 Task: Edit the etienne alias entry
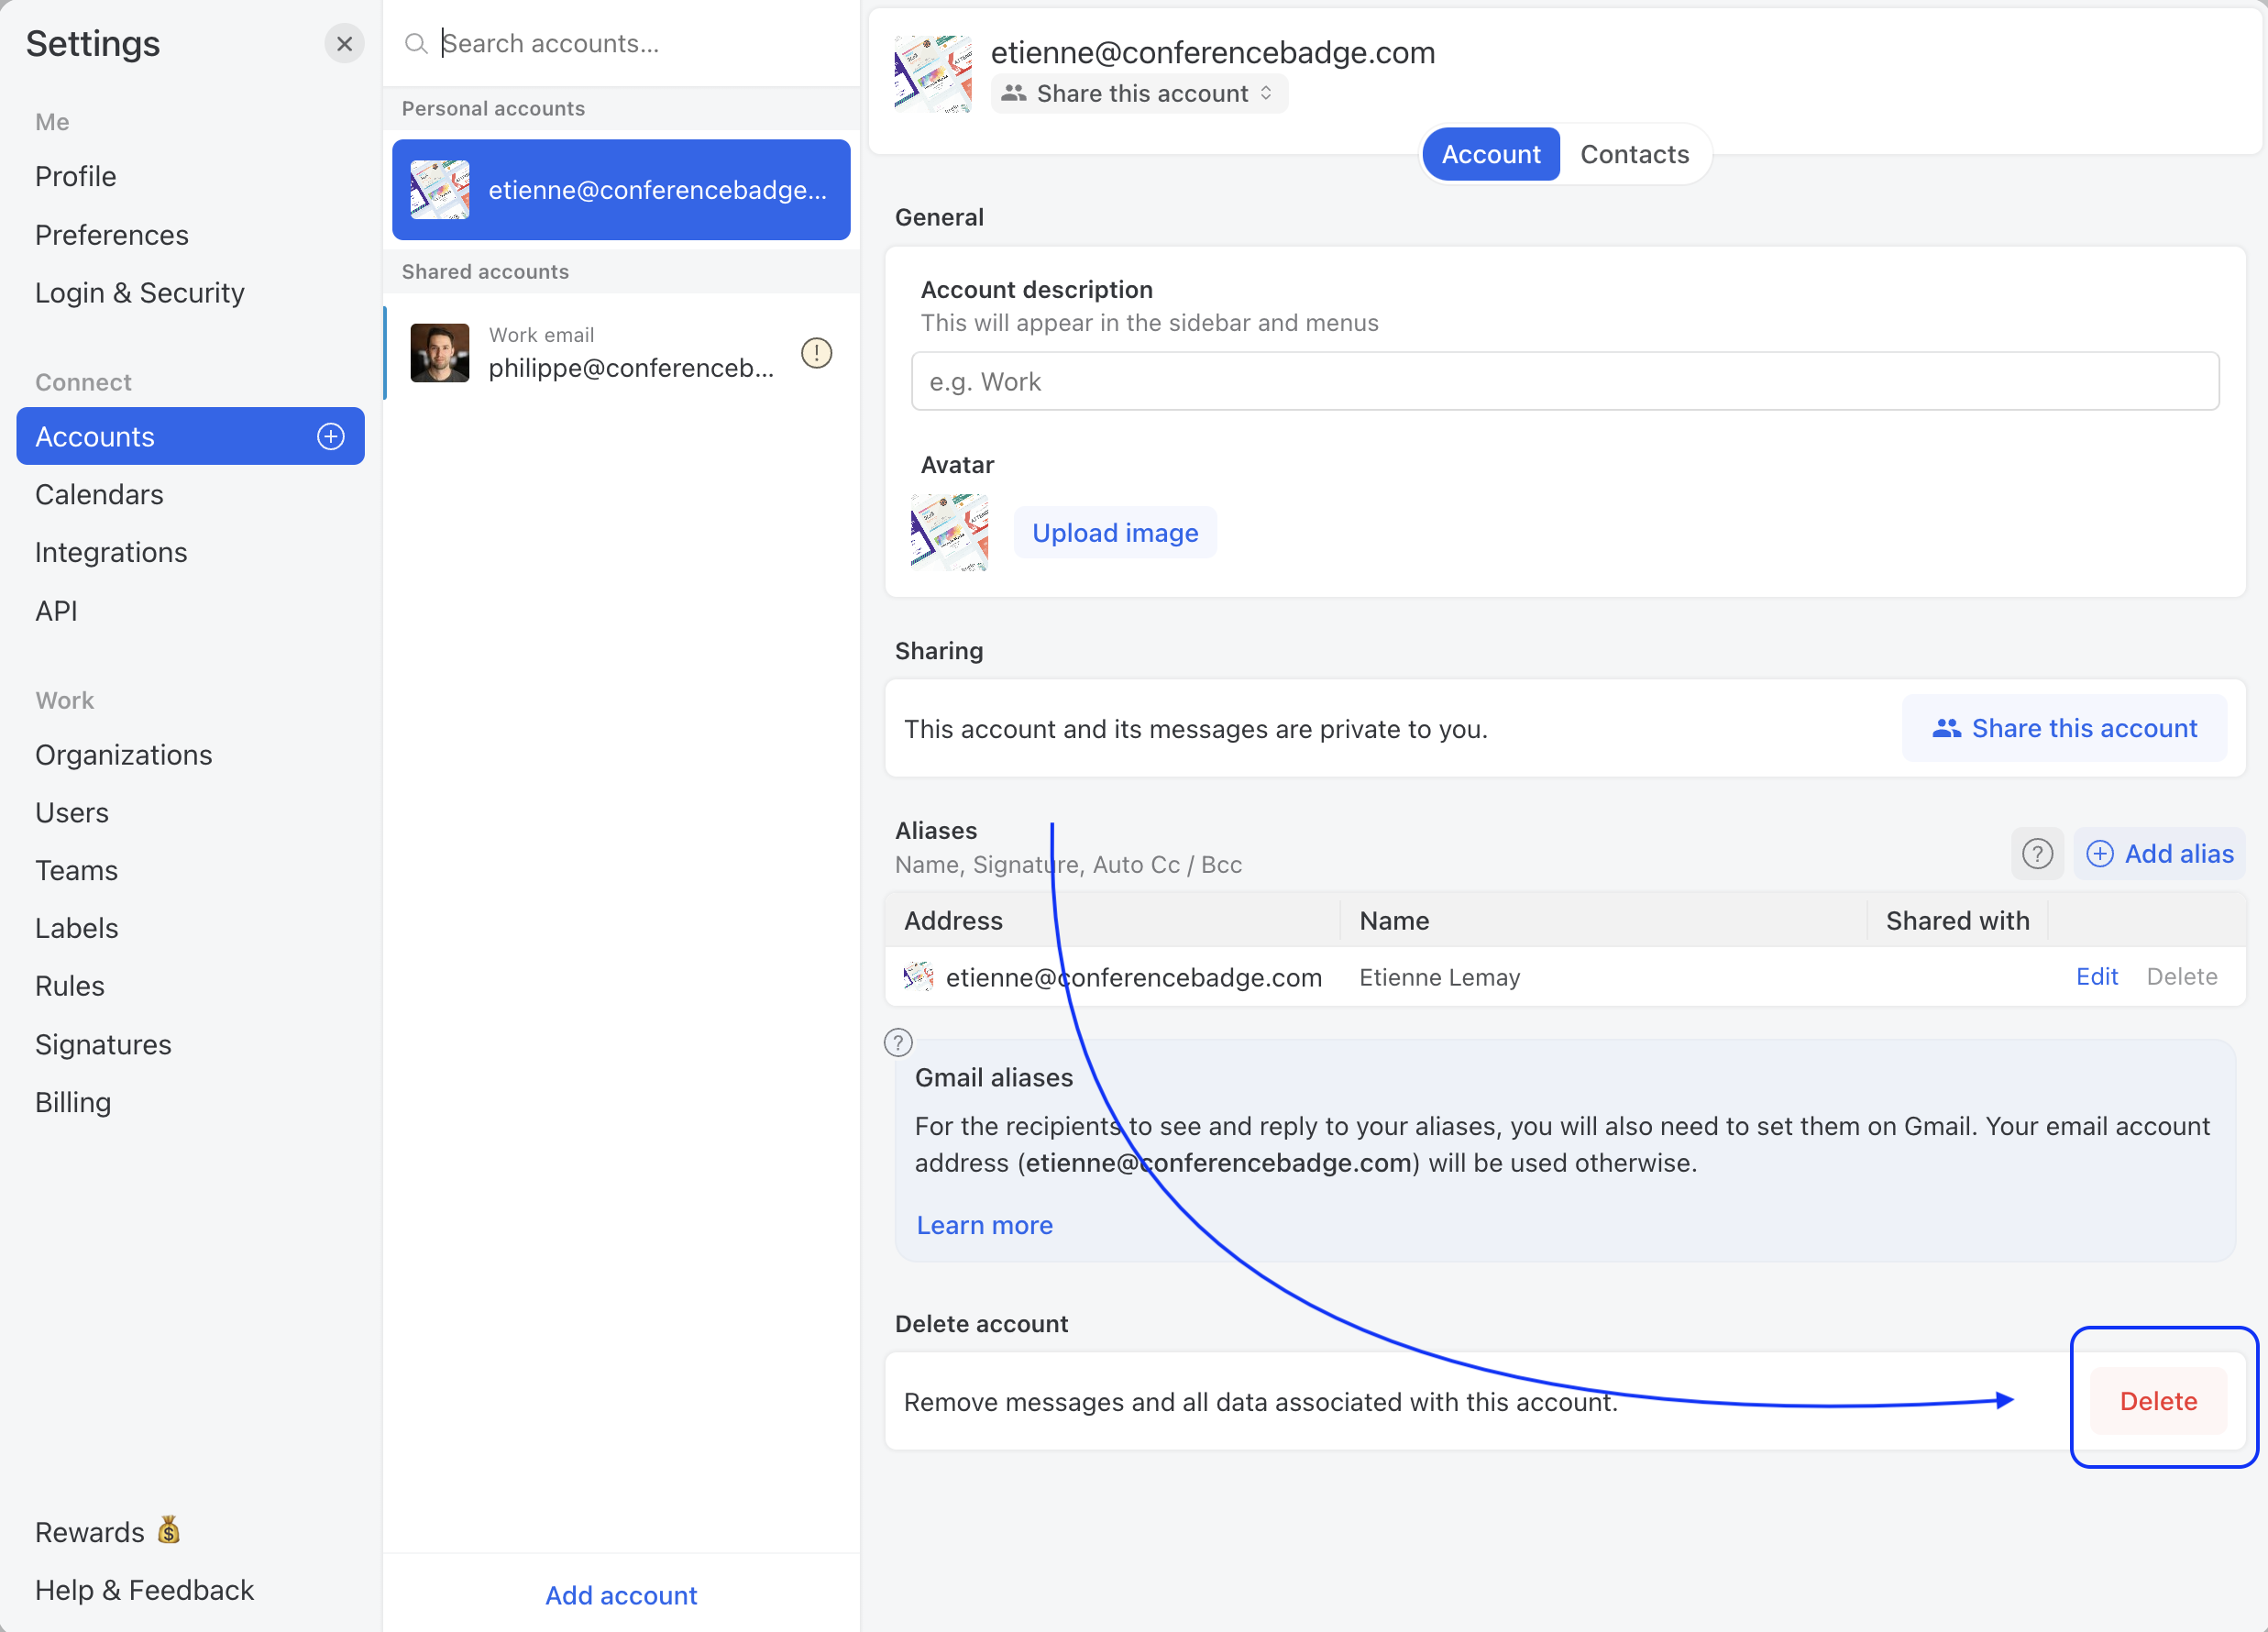coord(2096,976)
